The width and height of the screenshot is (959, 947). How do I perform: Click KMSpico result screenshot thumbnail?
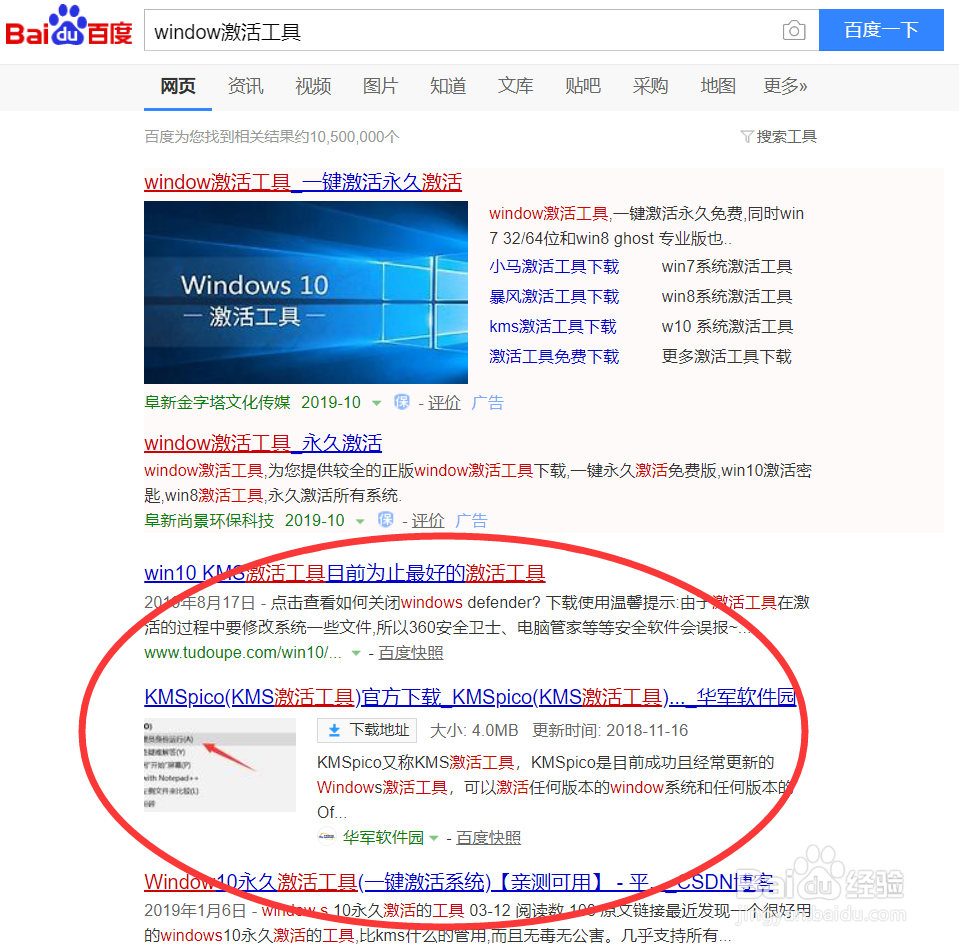pos(220,765)
